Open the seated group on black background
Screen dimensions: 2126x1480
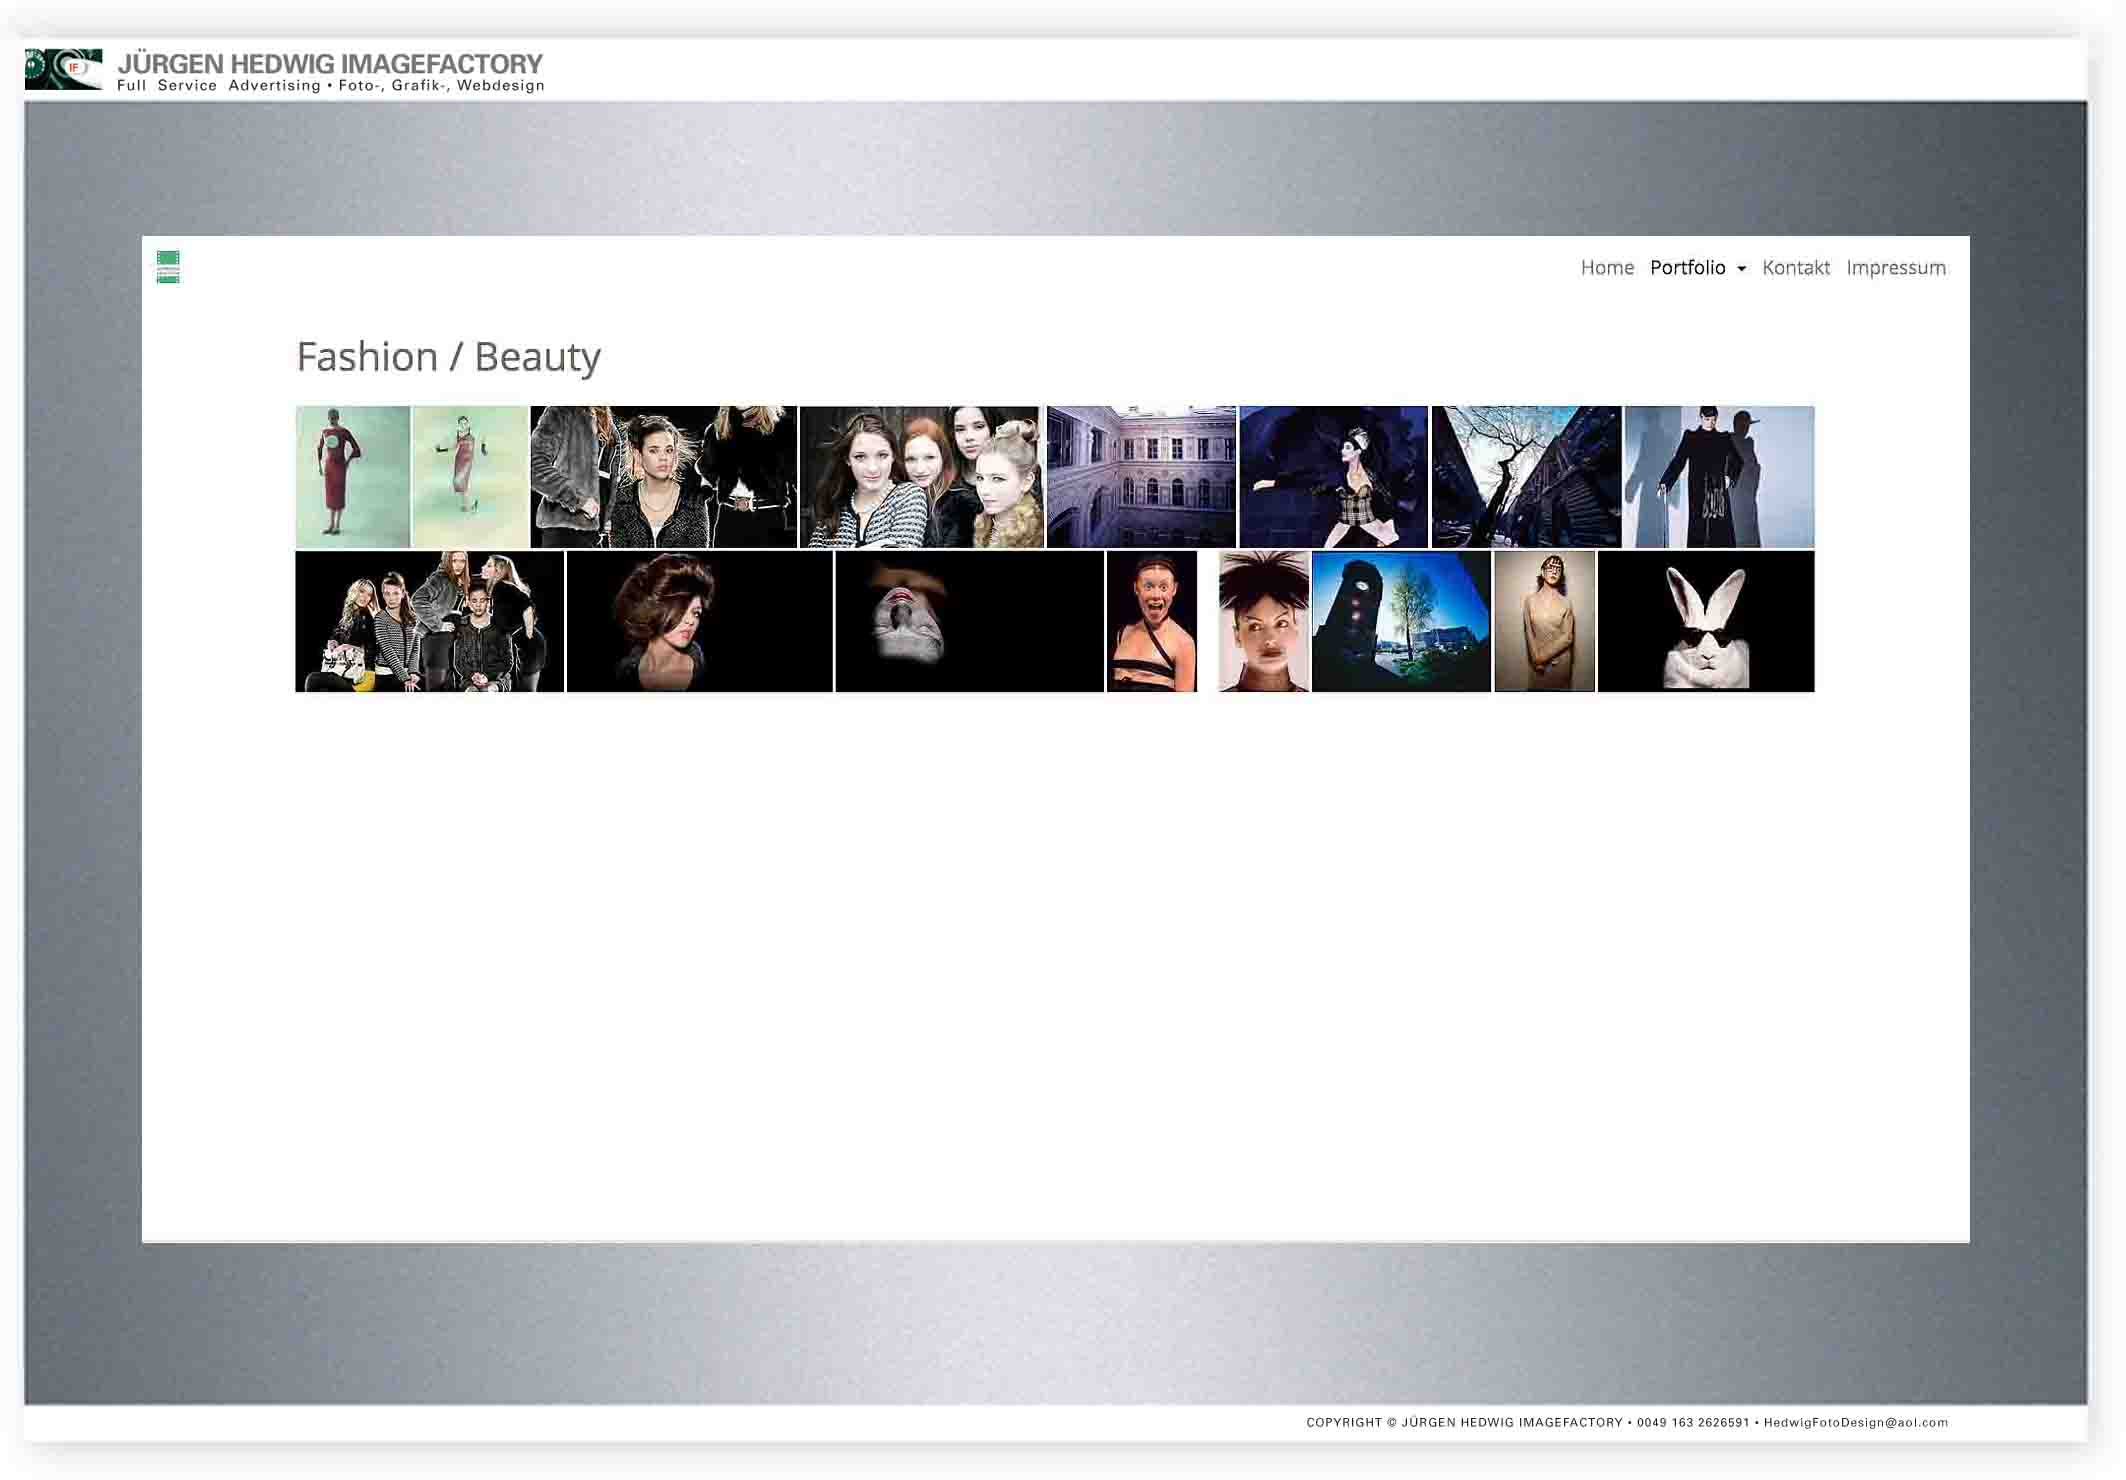point(429,621)
